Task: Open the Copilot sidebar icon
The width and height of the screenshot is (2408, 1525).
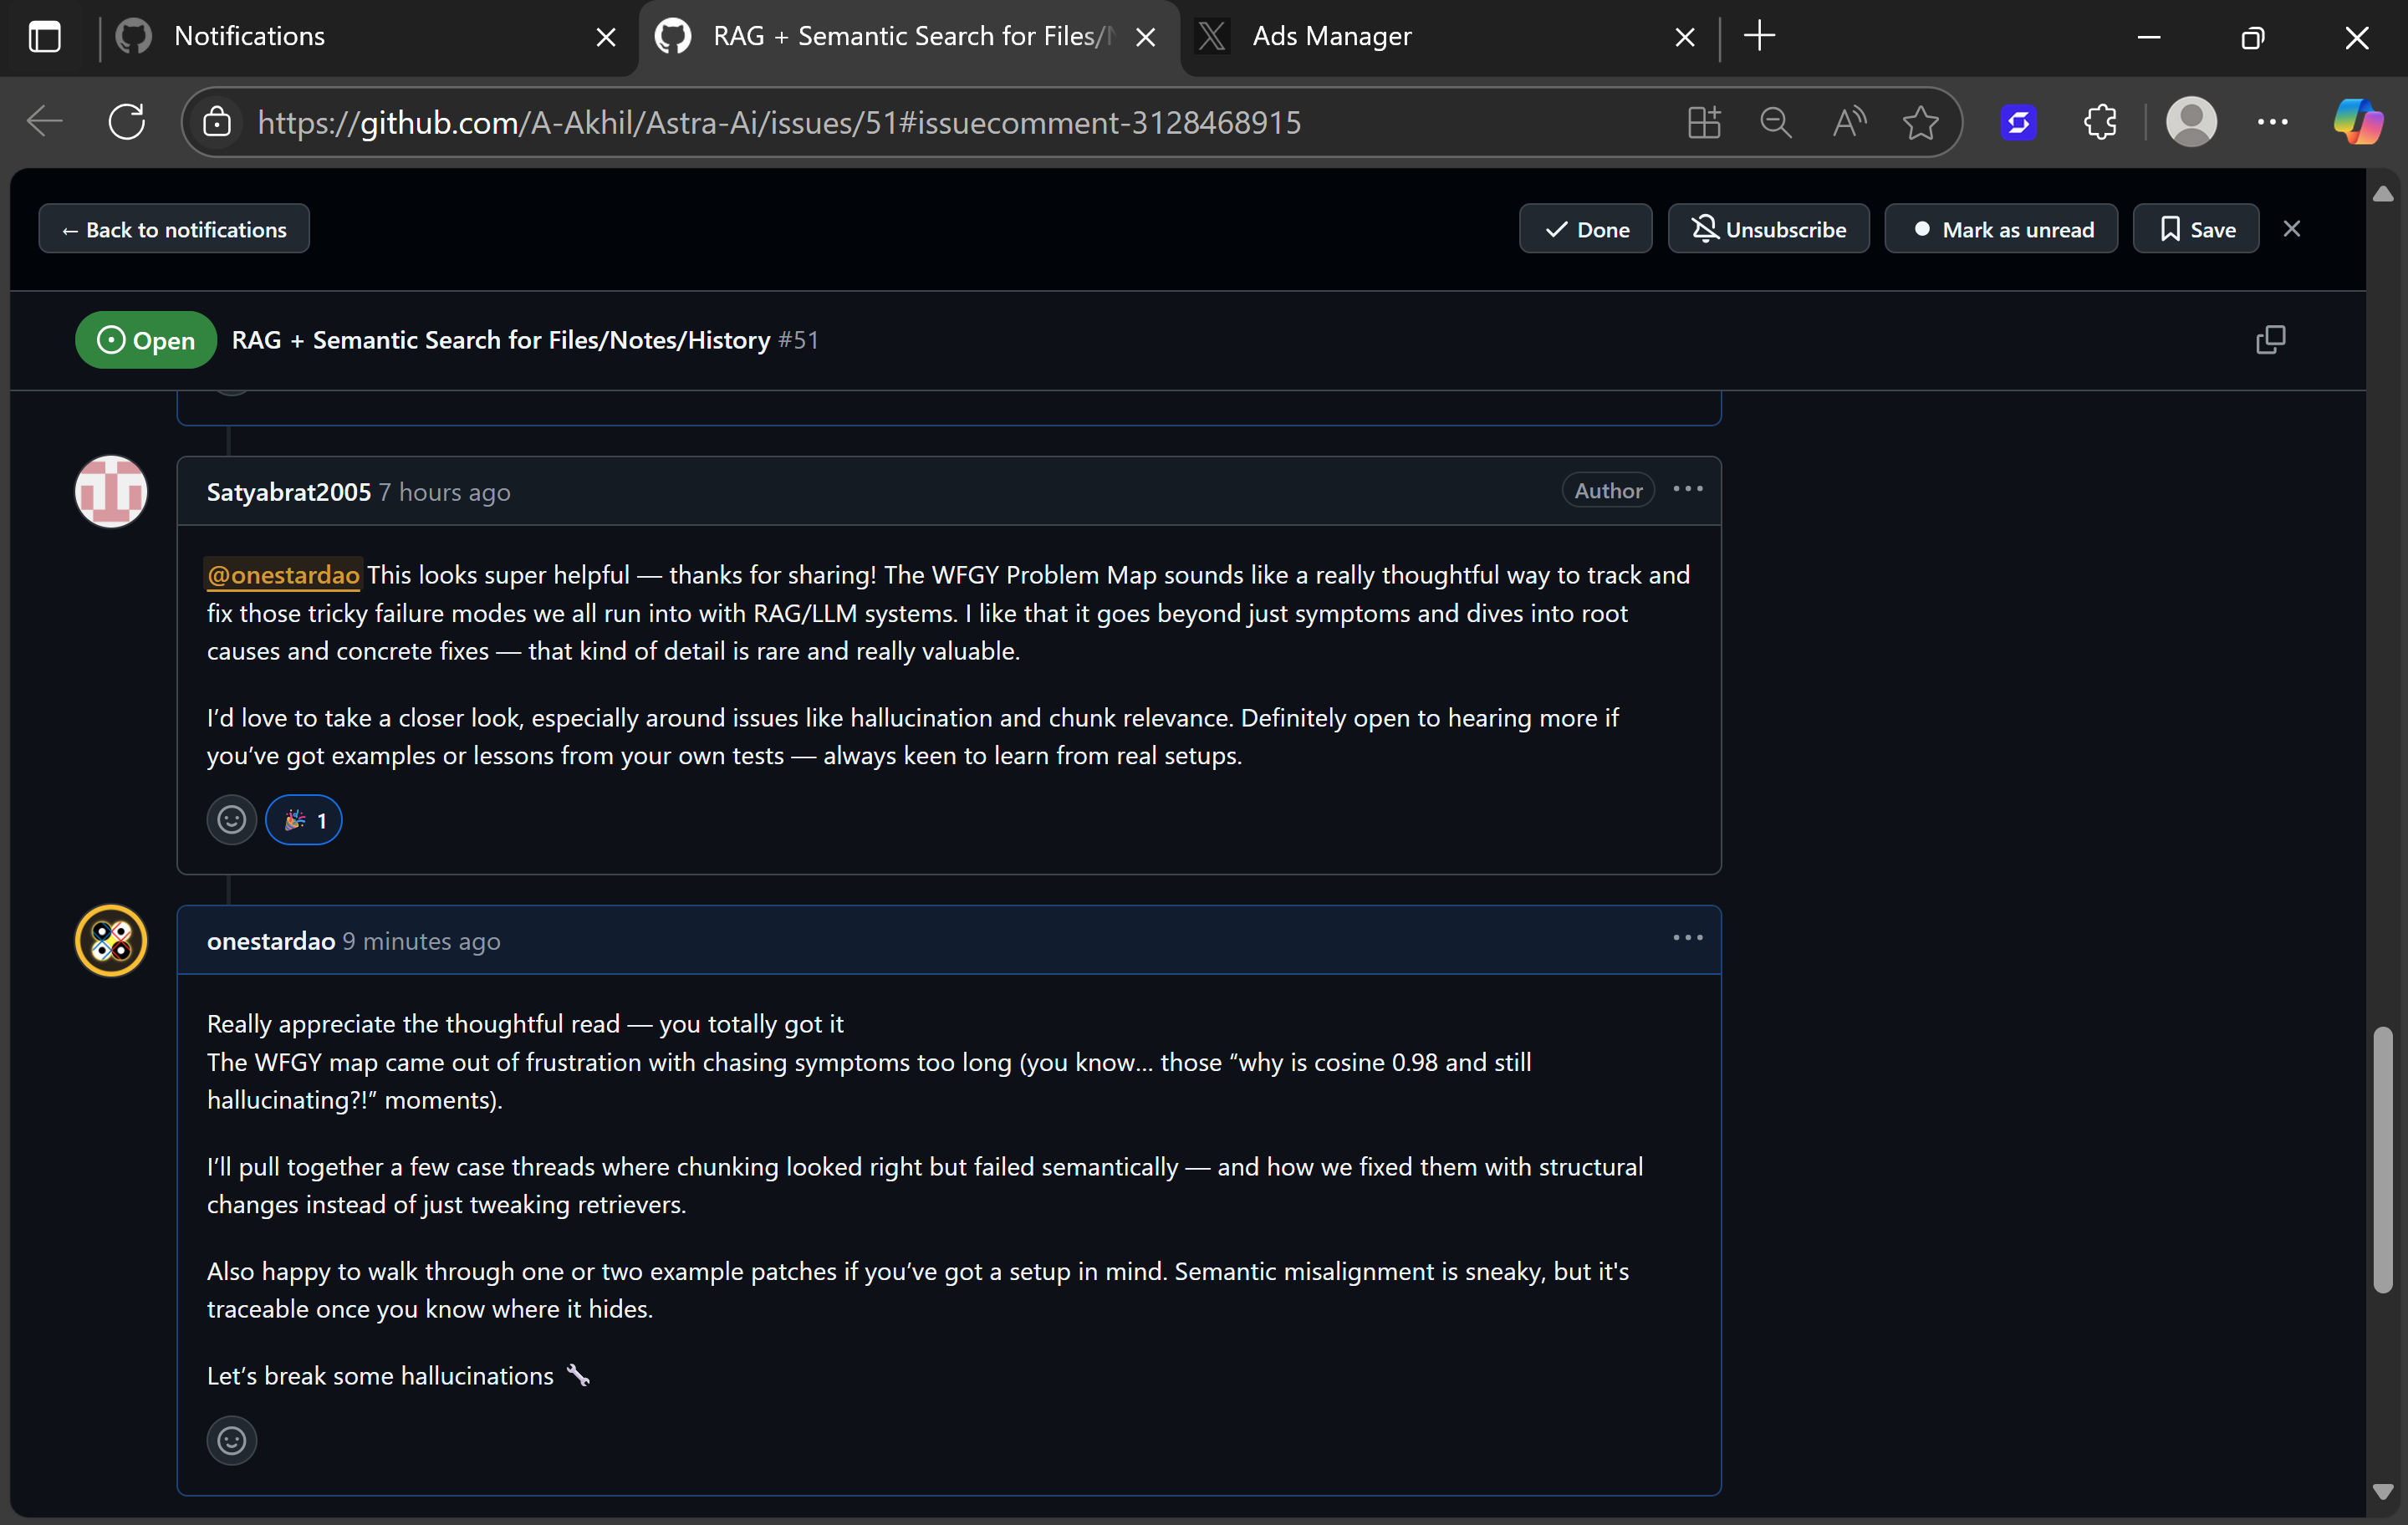Action: coord(2357,122)
